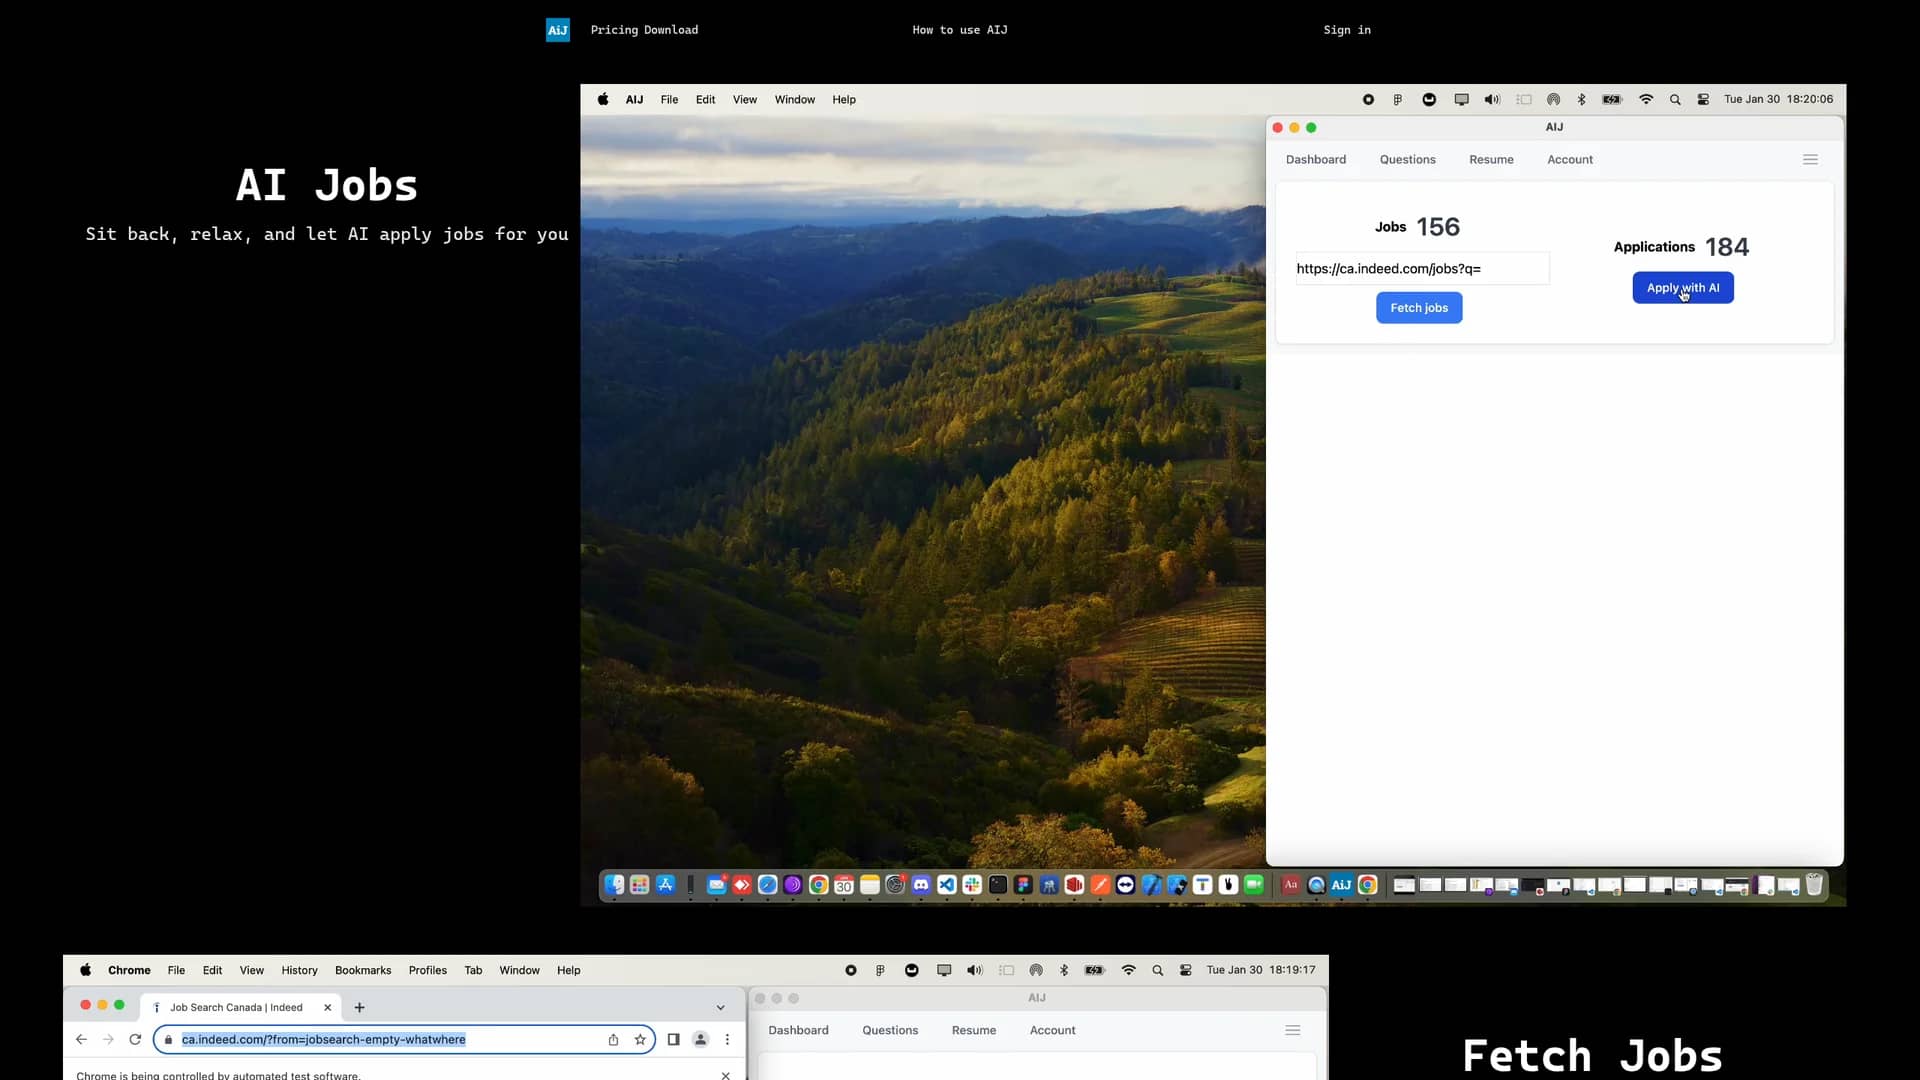Open the How to use AIJ link

tap(959, 30)
